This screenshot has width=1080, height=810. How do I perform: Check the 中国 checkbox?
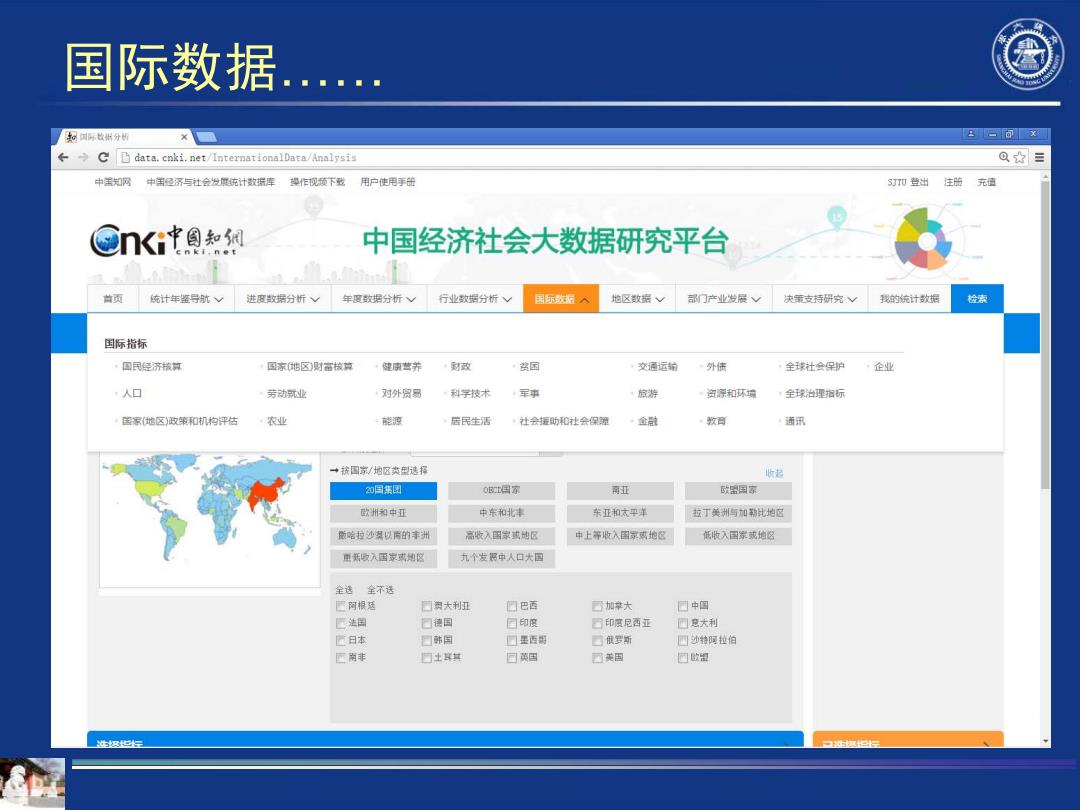point(683,606)
